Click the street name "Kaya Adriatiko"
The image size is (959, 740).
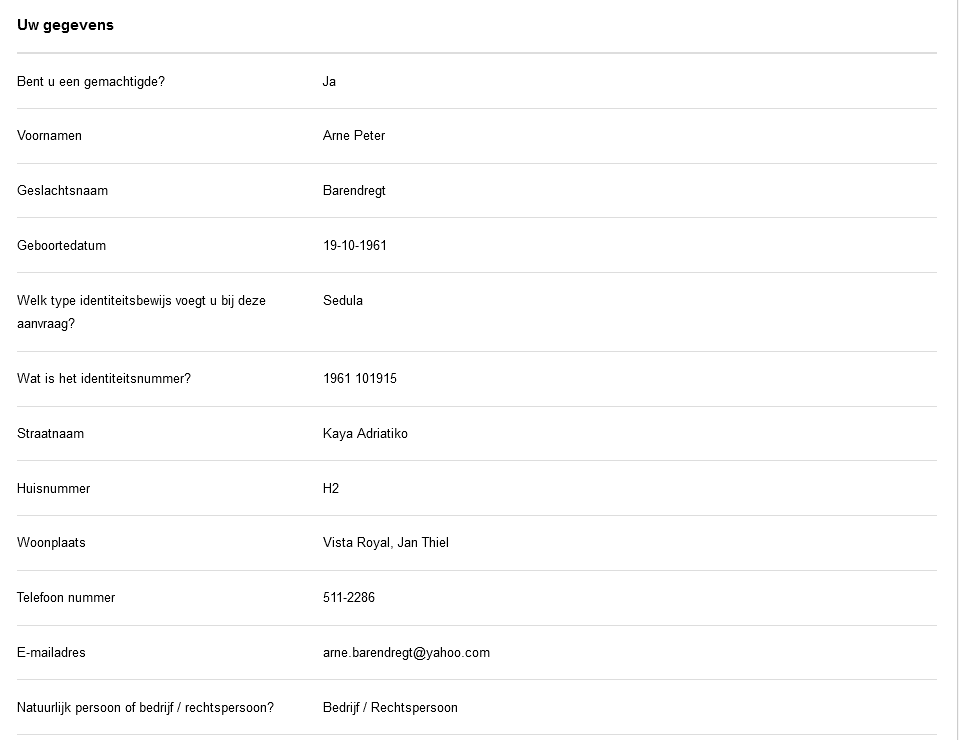[365, 433]
